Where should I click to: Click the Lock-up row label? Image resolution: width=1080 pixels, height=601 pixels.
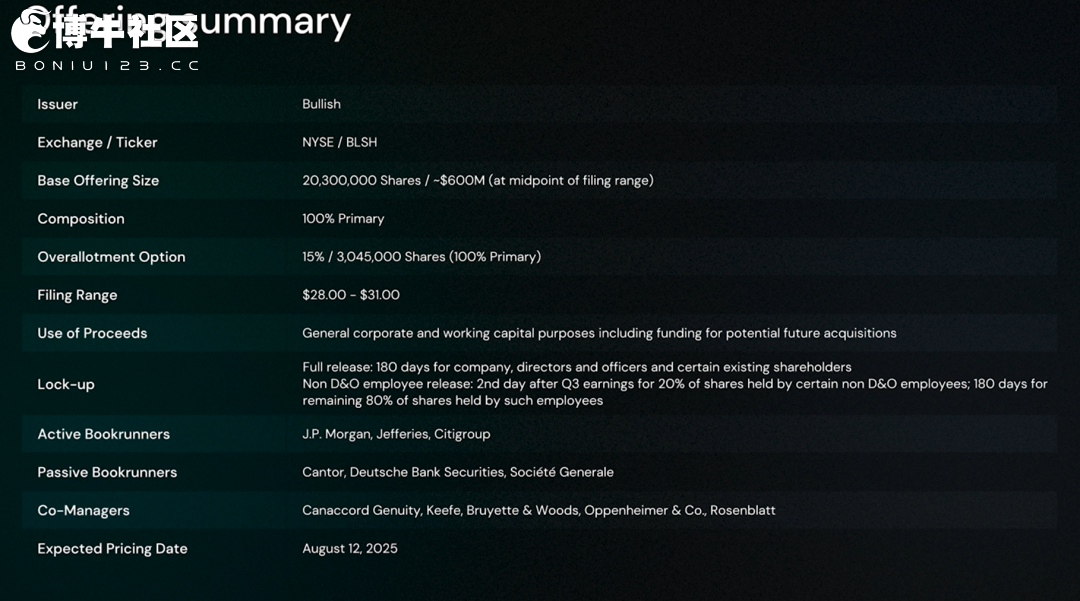(x=65, y=384)
